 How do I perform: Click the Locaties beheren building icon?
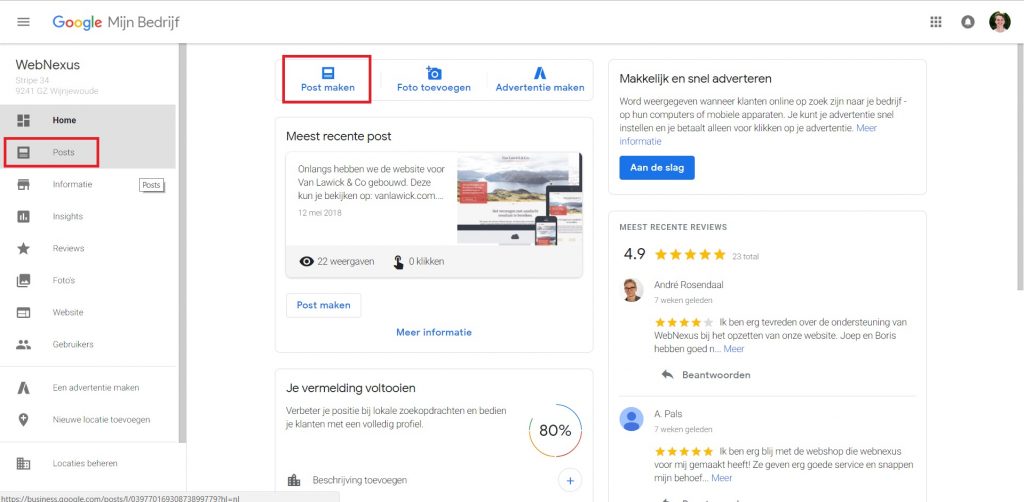pos(24,463)
